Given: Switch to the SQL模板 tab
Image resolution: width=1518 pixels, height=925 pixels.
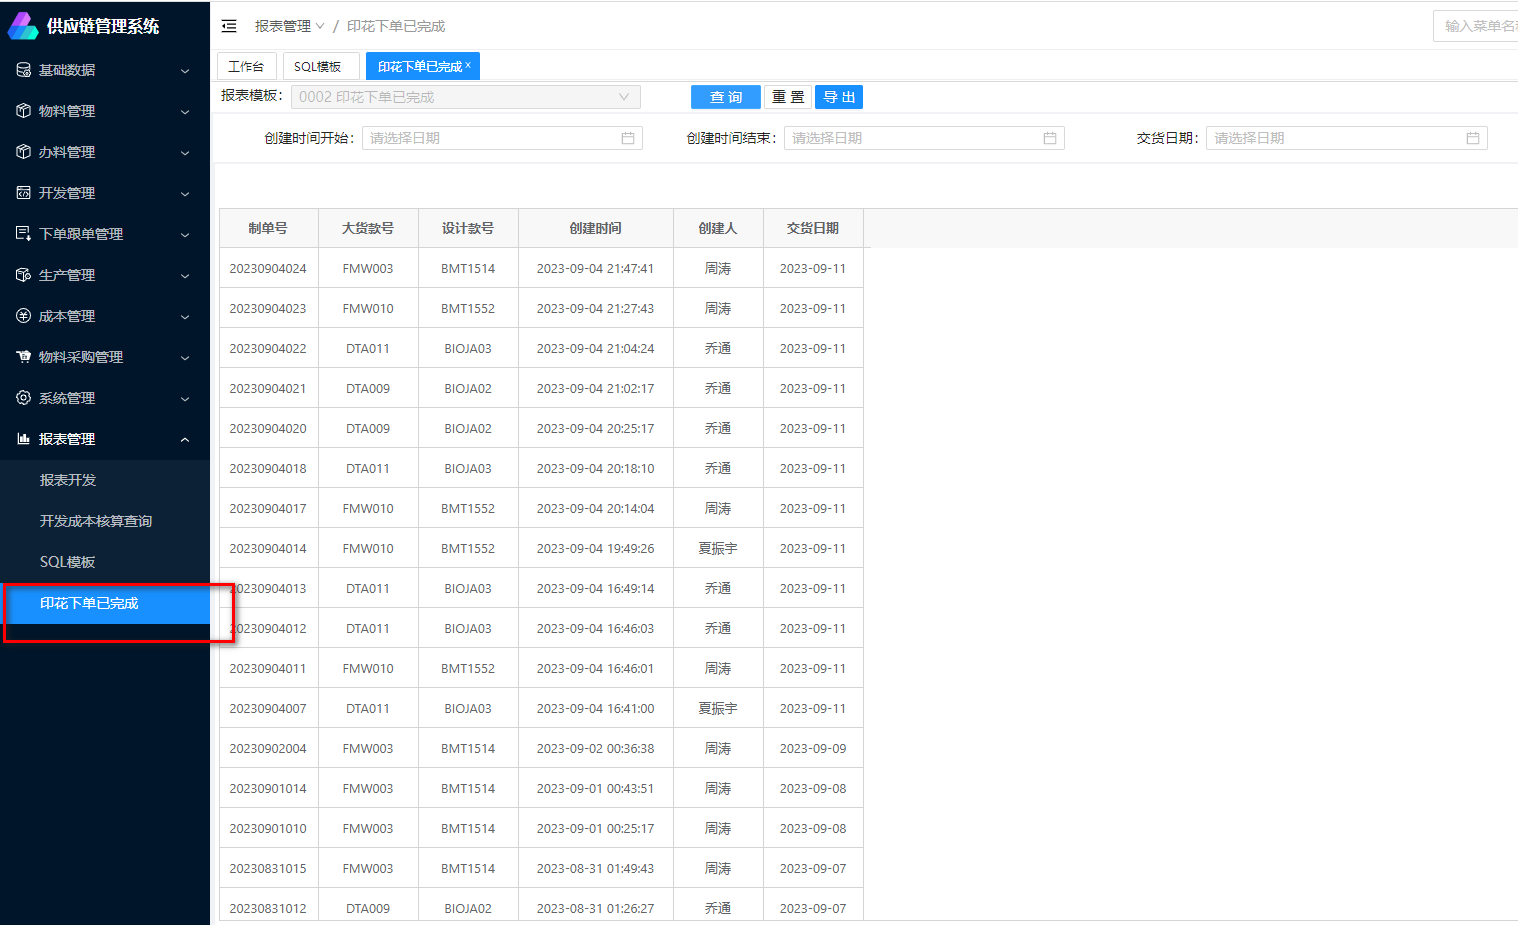Looking at the screenshot, I should pos(318,67).
